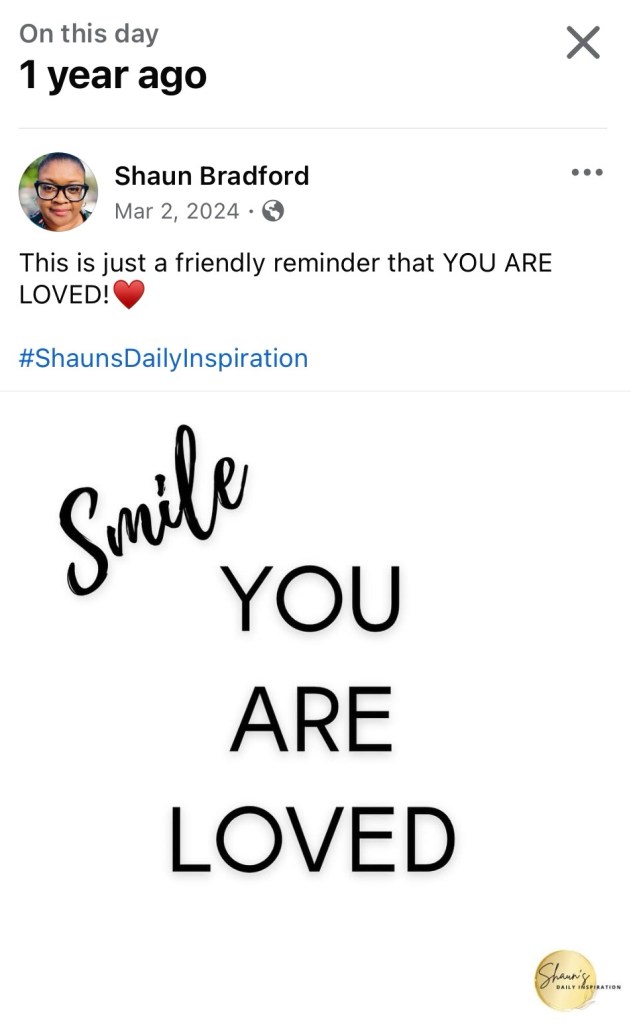The image size is (631, 1024).
Task: Click the globe public audience icon
Action: click(272, 211)
